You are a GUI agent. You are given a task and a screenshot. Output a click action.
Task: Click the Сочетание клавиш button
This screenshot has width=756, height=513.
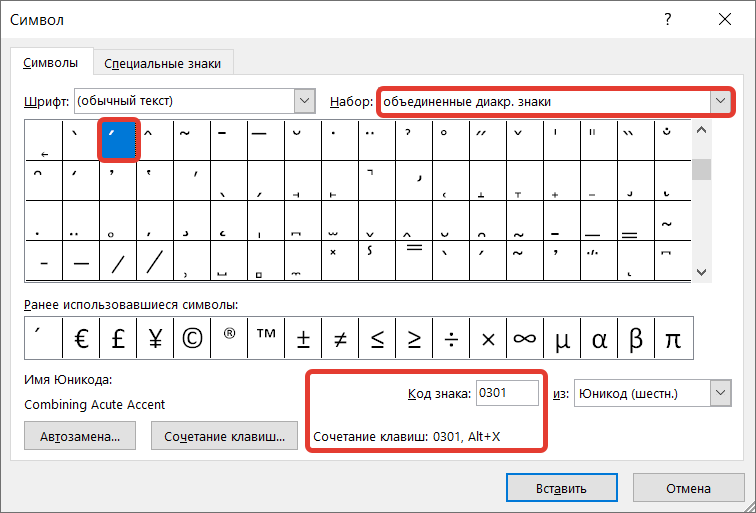[224, 436]
